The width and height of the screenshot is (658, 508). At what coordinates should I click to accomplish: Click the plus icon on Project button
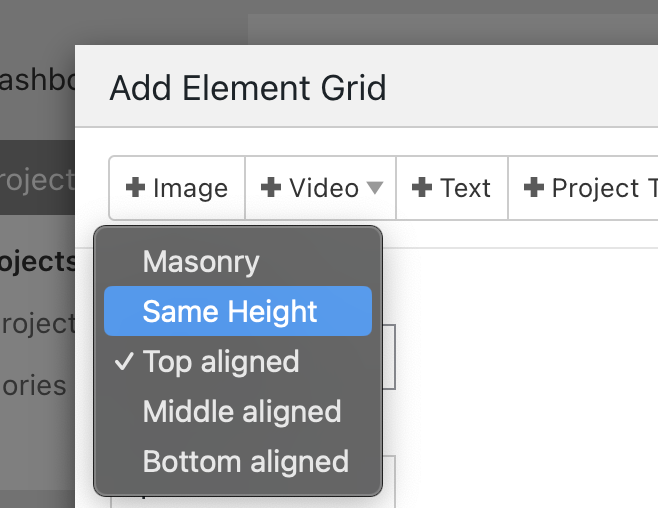tap(534, 188)
